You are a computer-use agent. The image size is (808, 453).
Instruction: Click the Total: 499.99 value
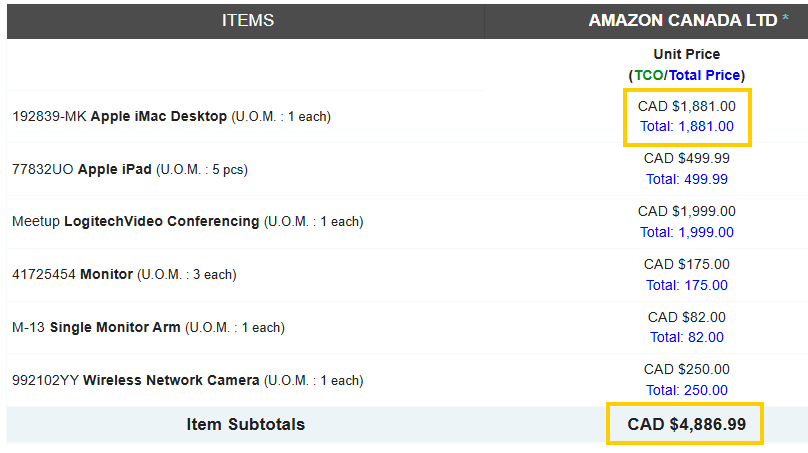[686, 179]
